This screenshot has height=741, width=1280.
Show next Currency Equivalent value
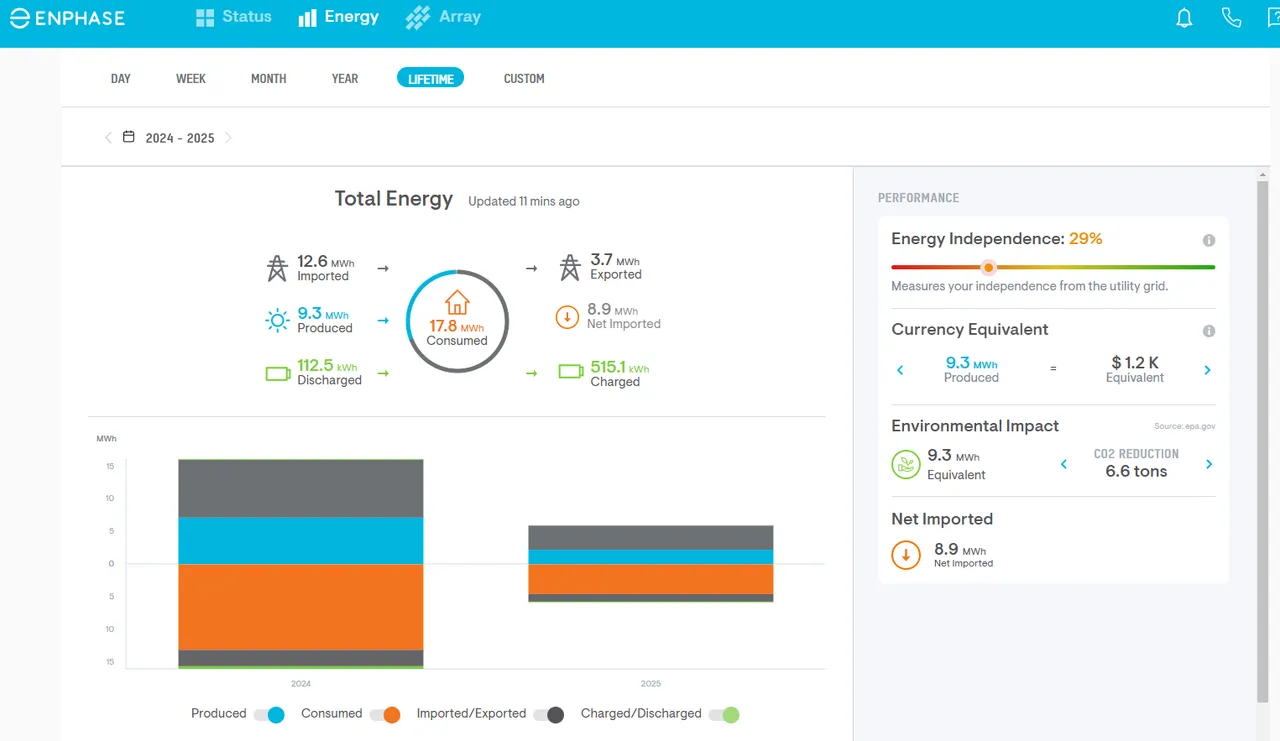tap(1207, 370)
